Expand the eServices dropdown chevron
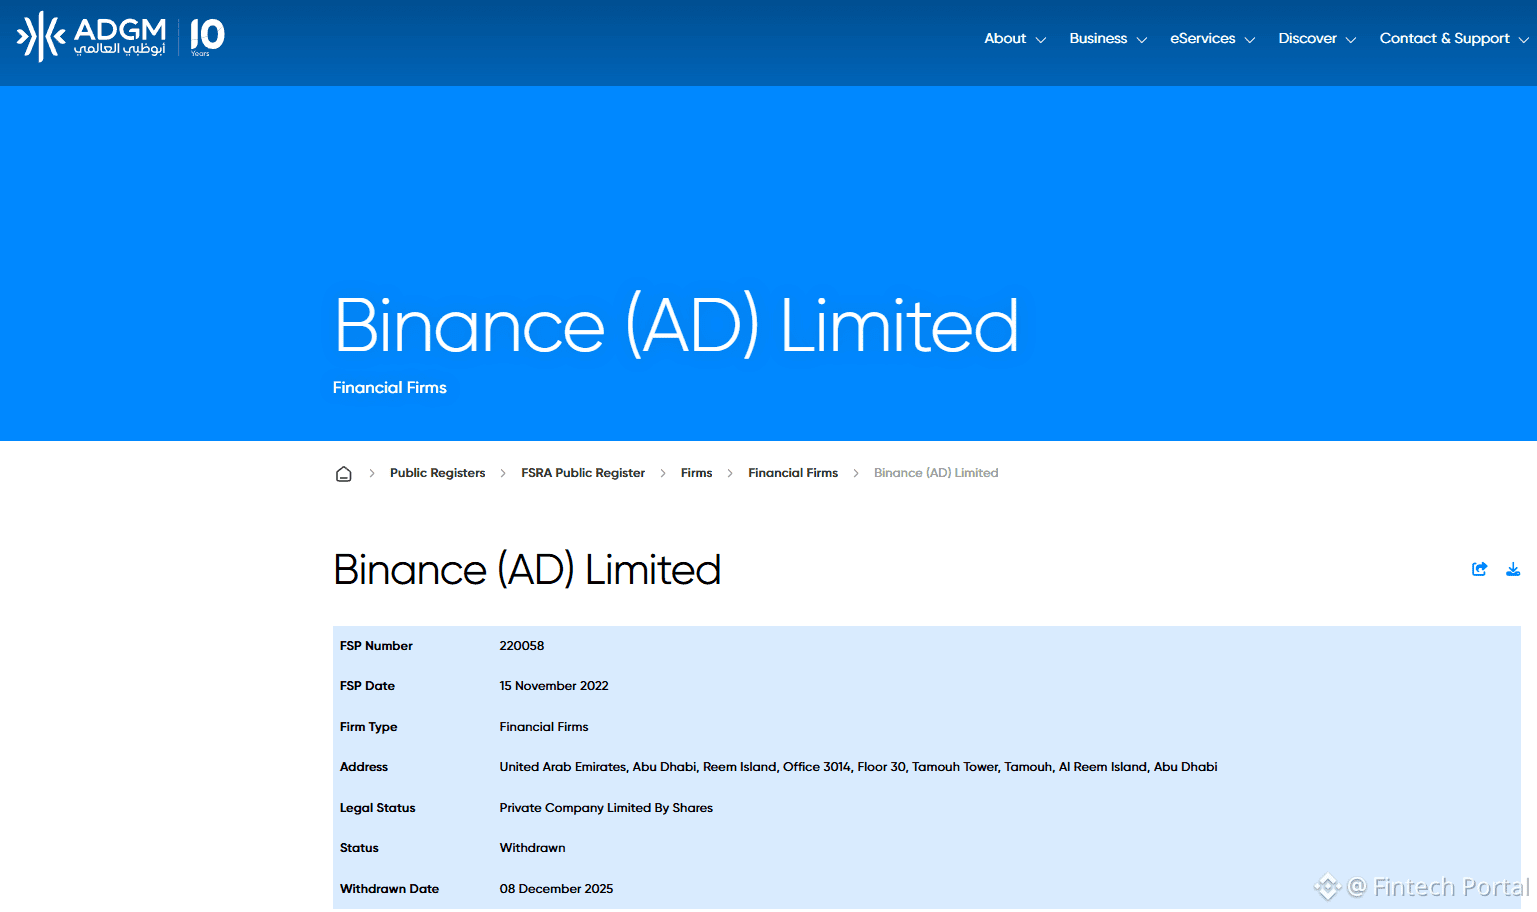This screenshot has width=1537, height=912. (1250, 40)
